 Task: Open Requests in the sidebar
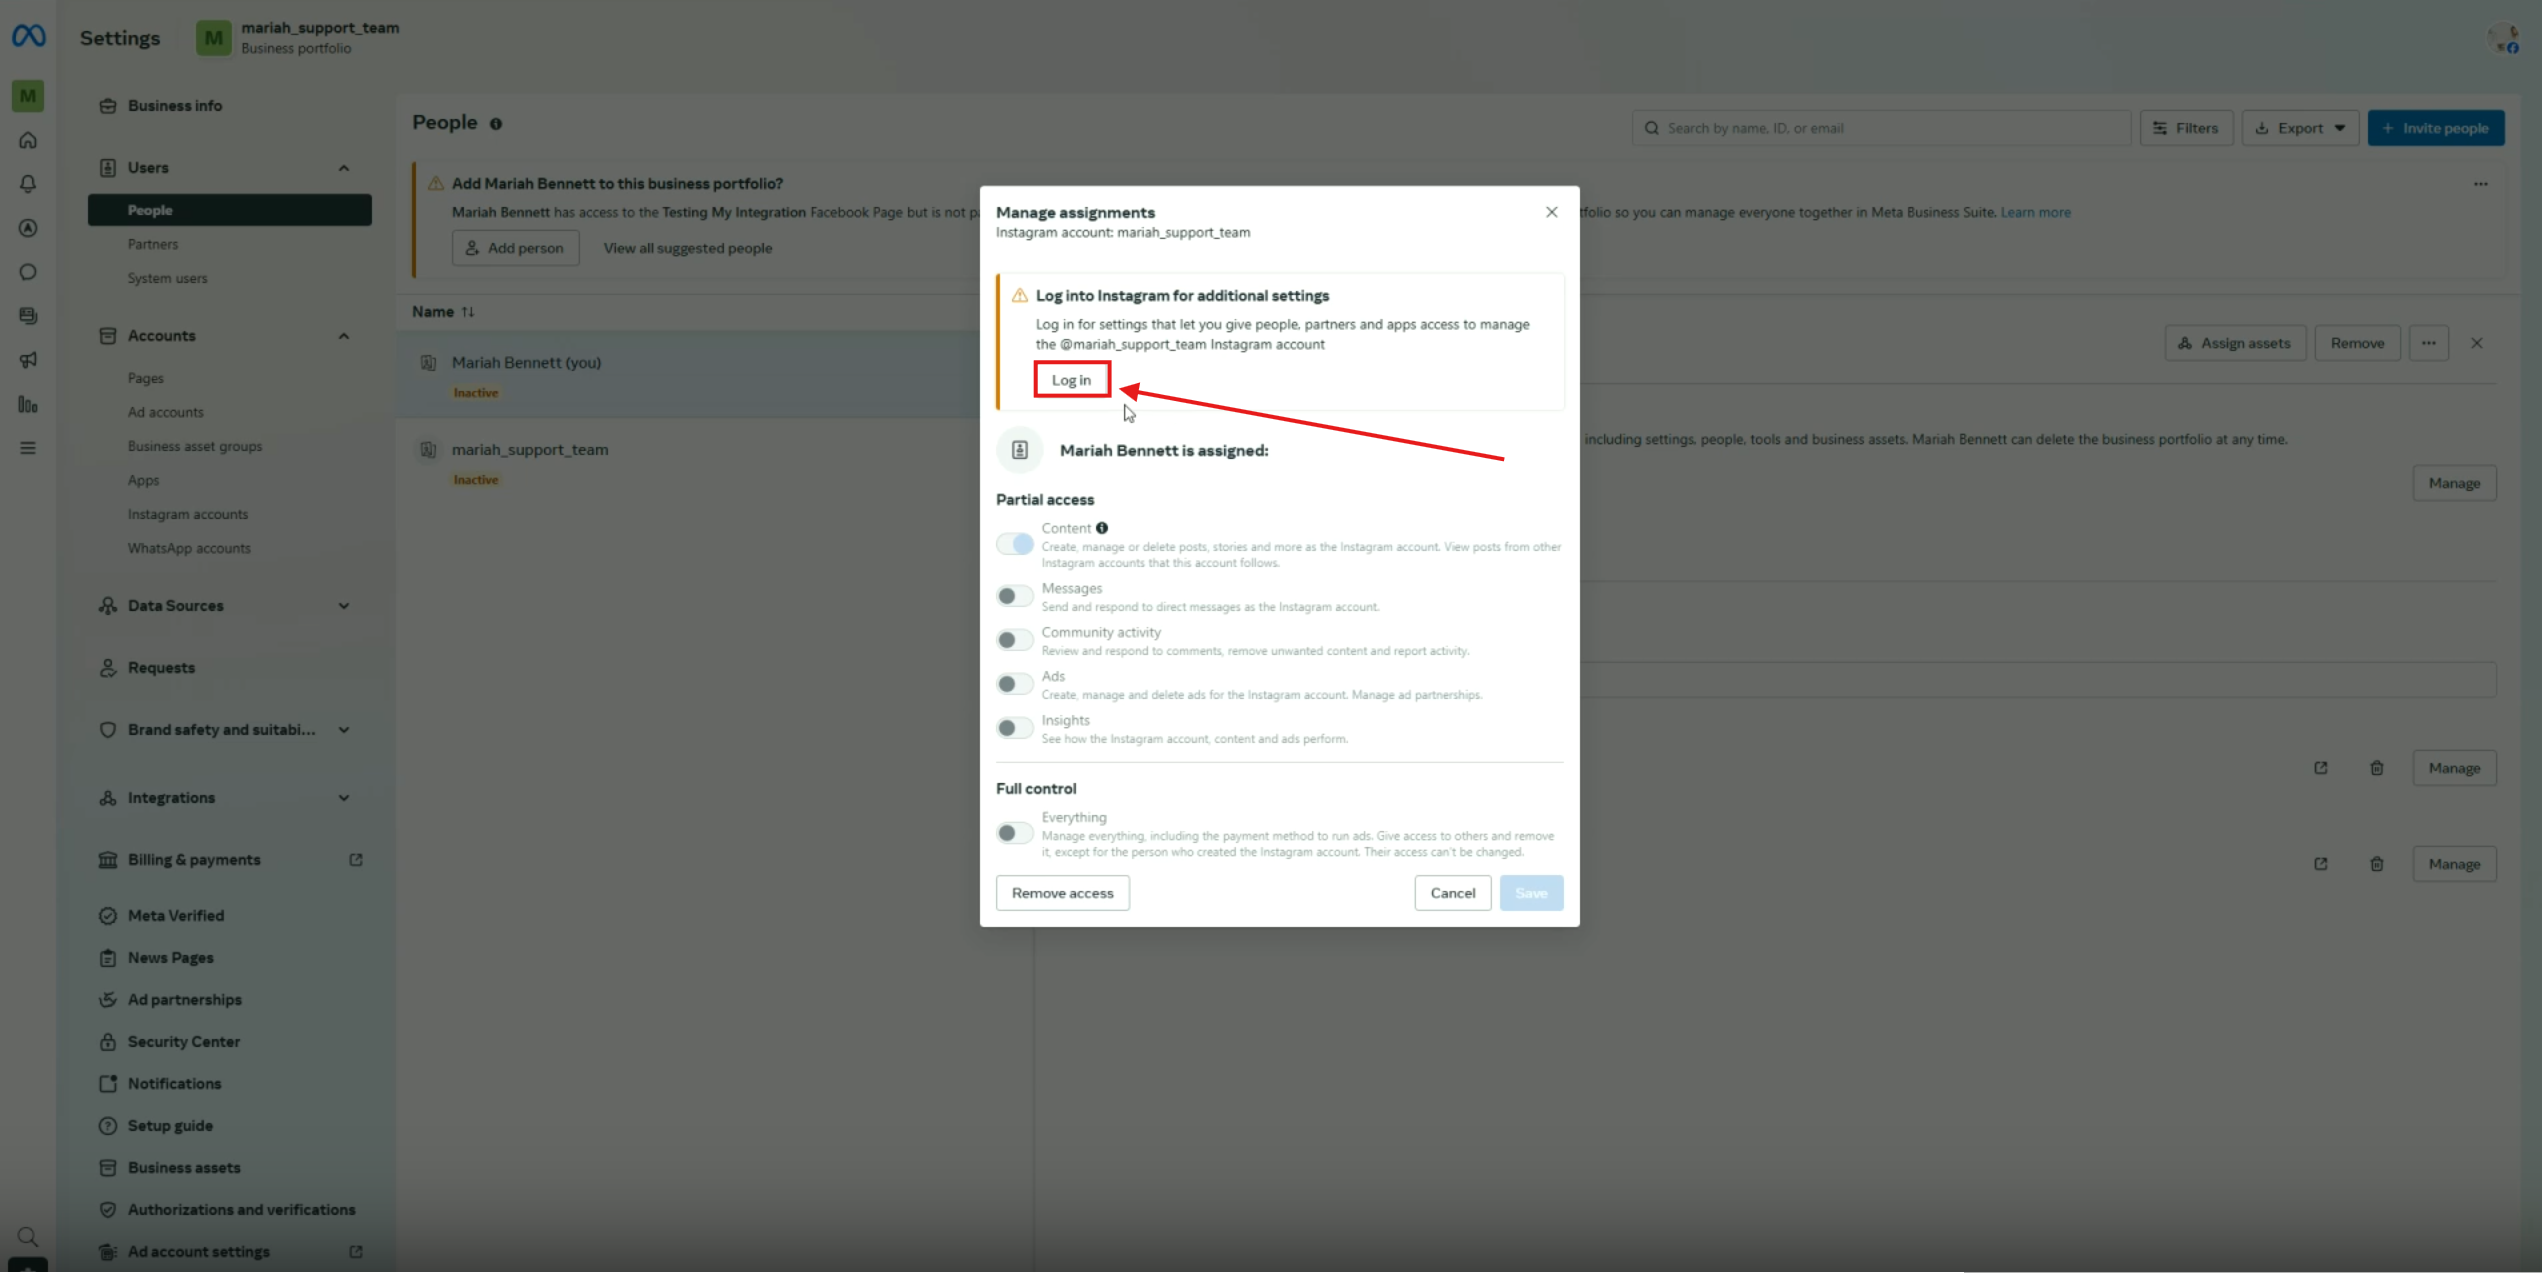pos(161,668)
